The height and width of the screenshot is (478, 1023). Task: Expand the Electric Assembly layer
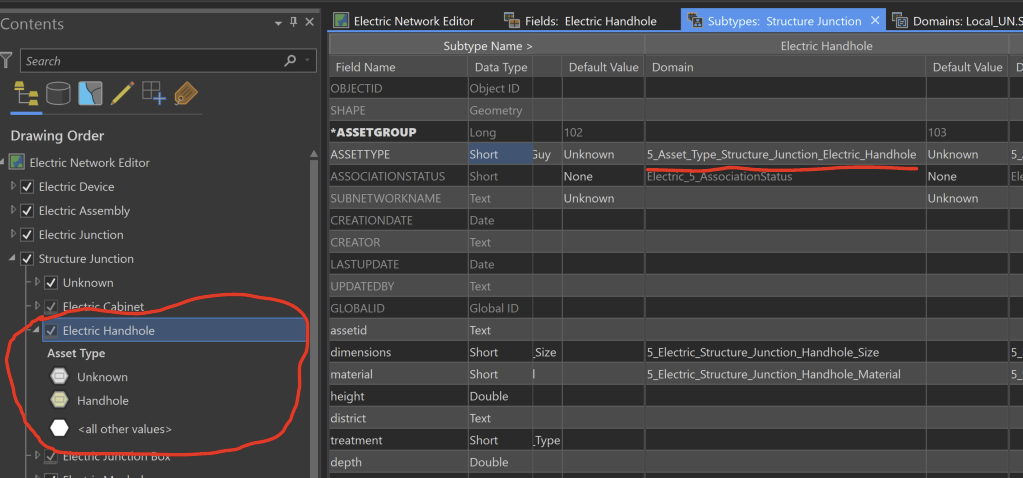click(13, 211)
